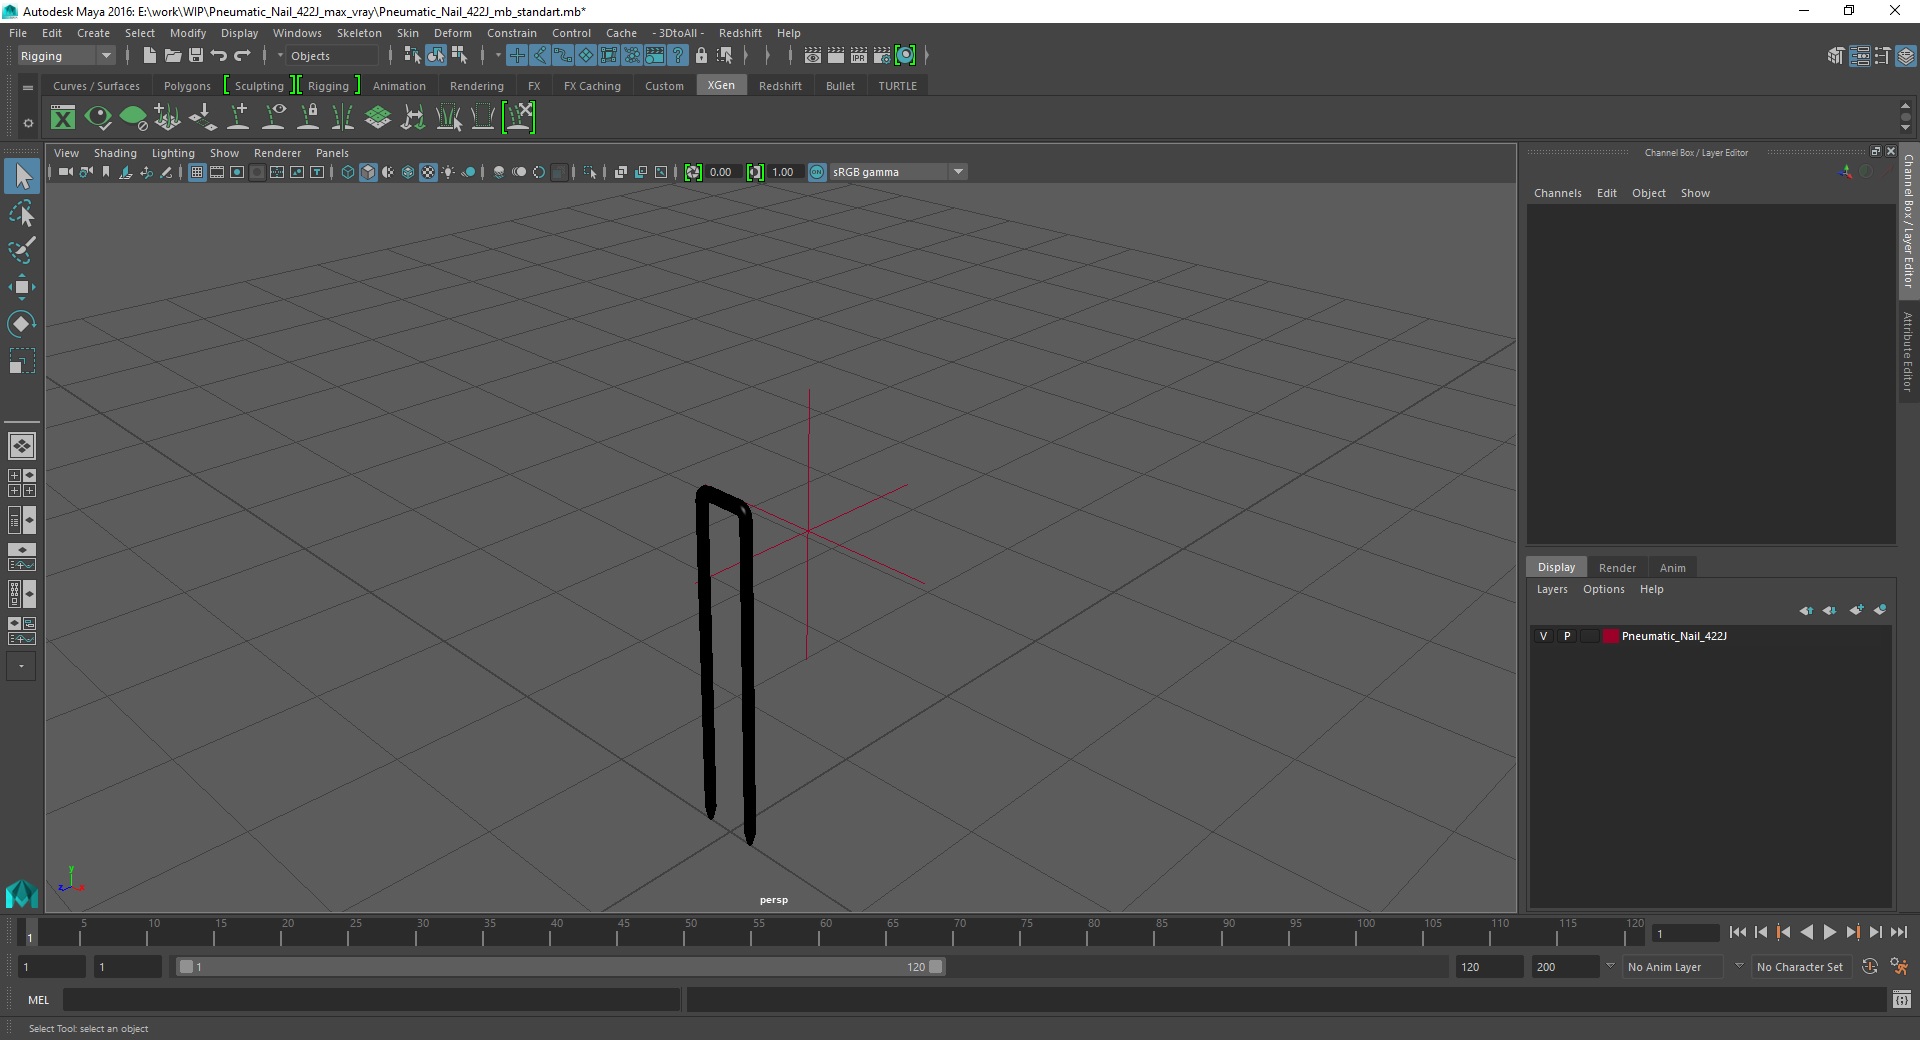Image resolution: width=1920 pixels, height=1040 pixels.
Task: Create layer from selected objects
Action: click(x=1880, y=610)
